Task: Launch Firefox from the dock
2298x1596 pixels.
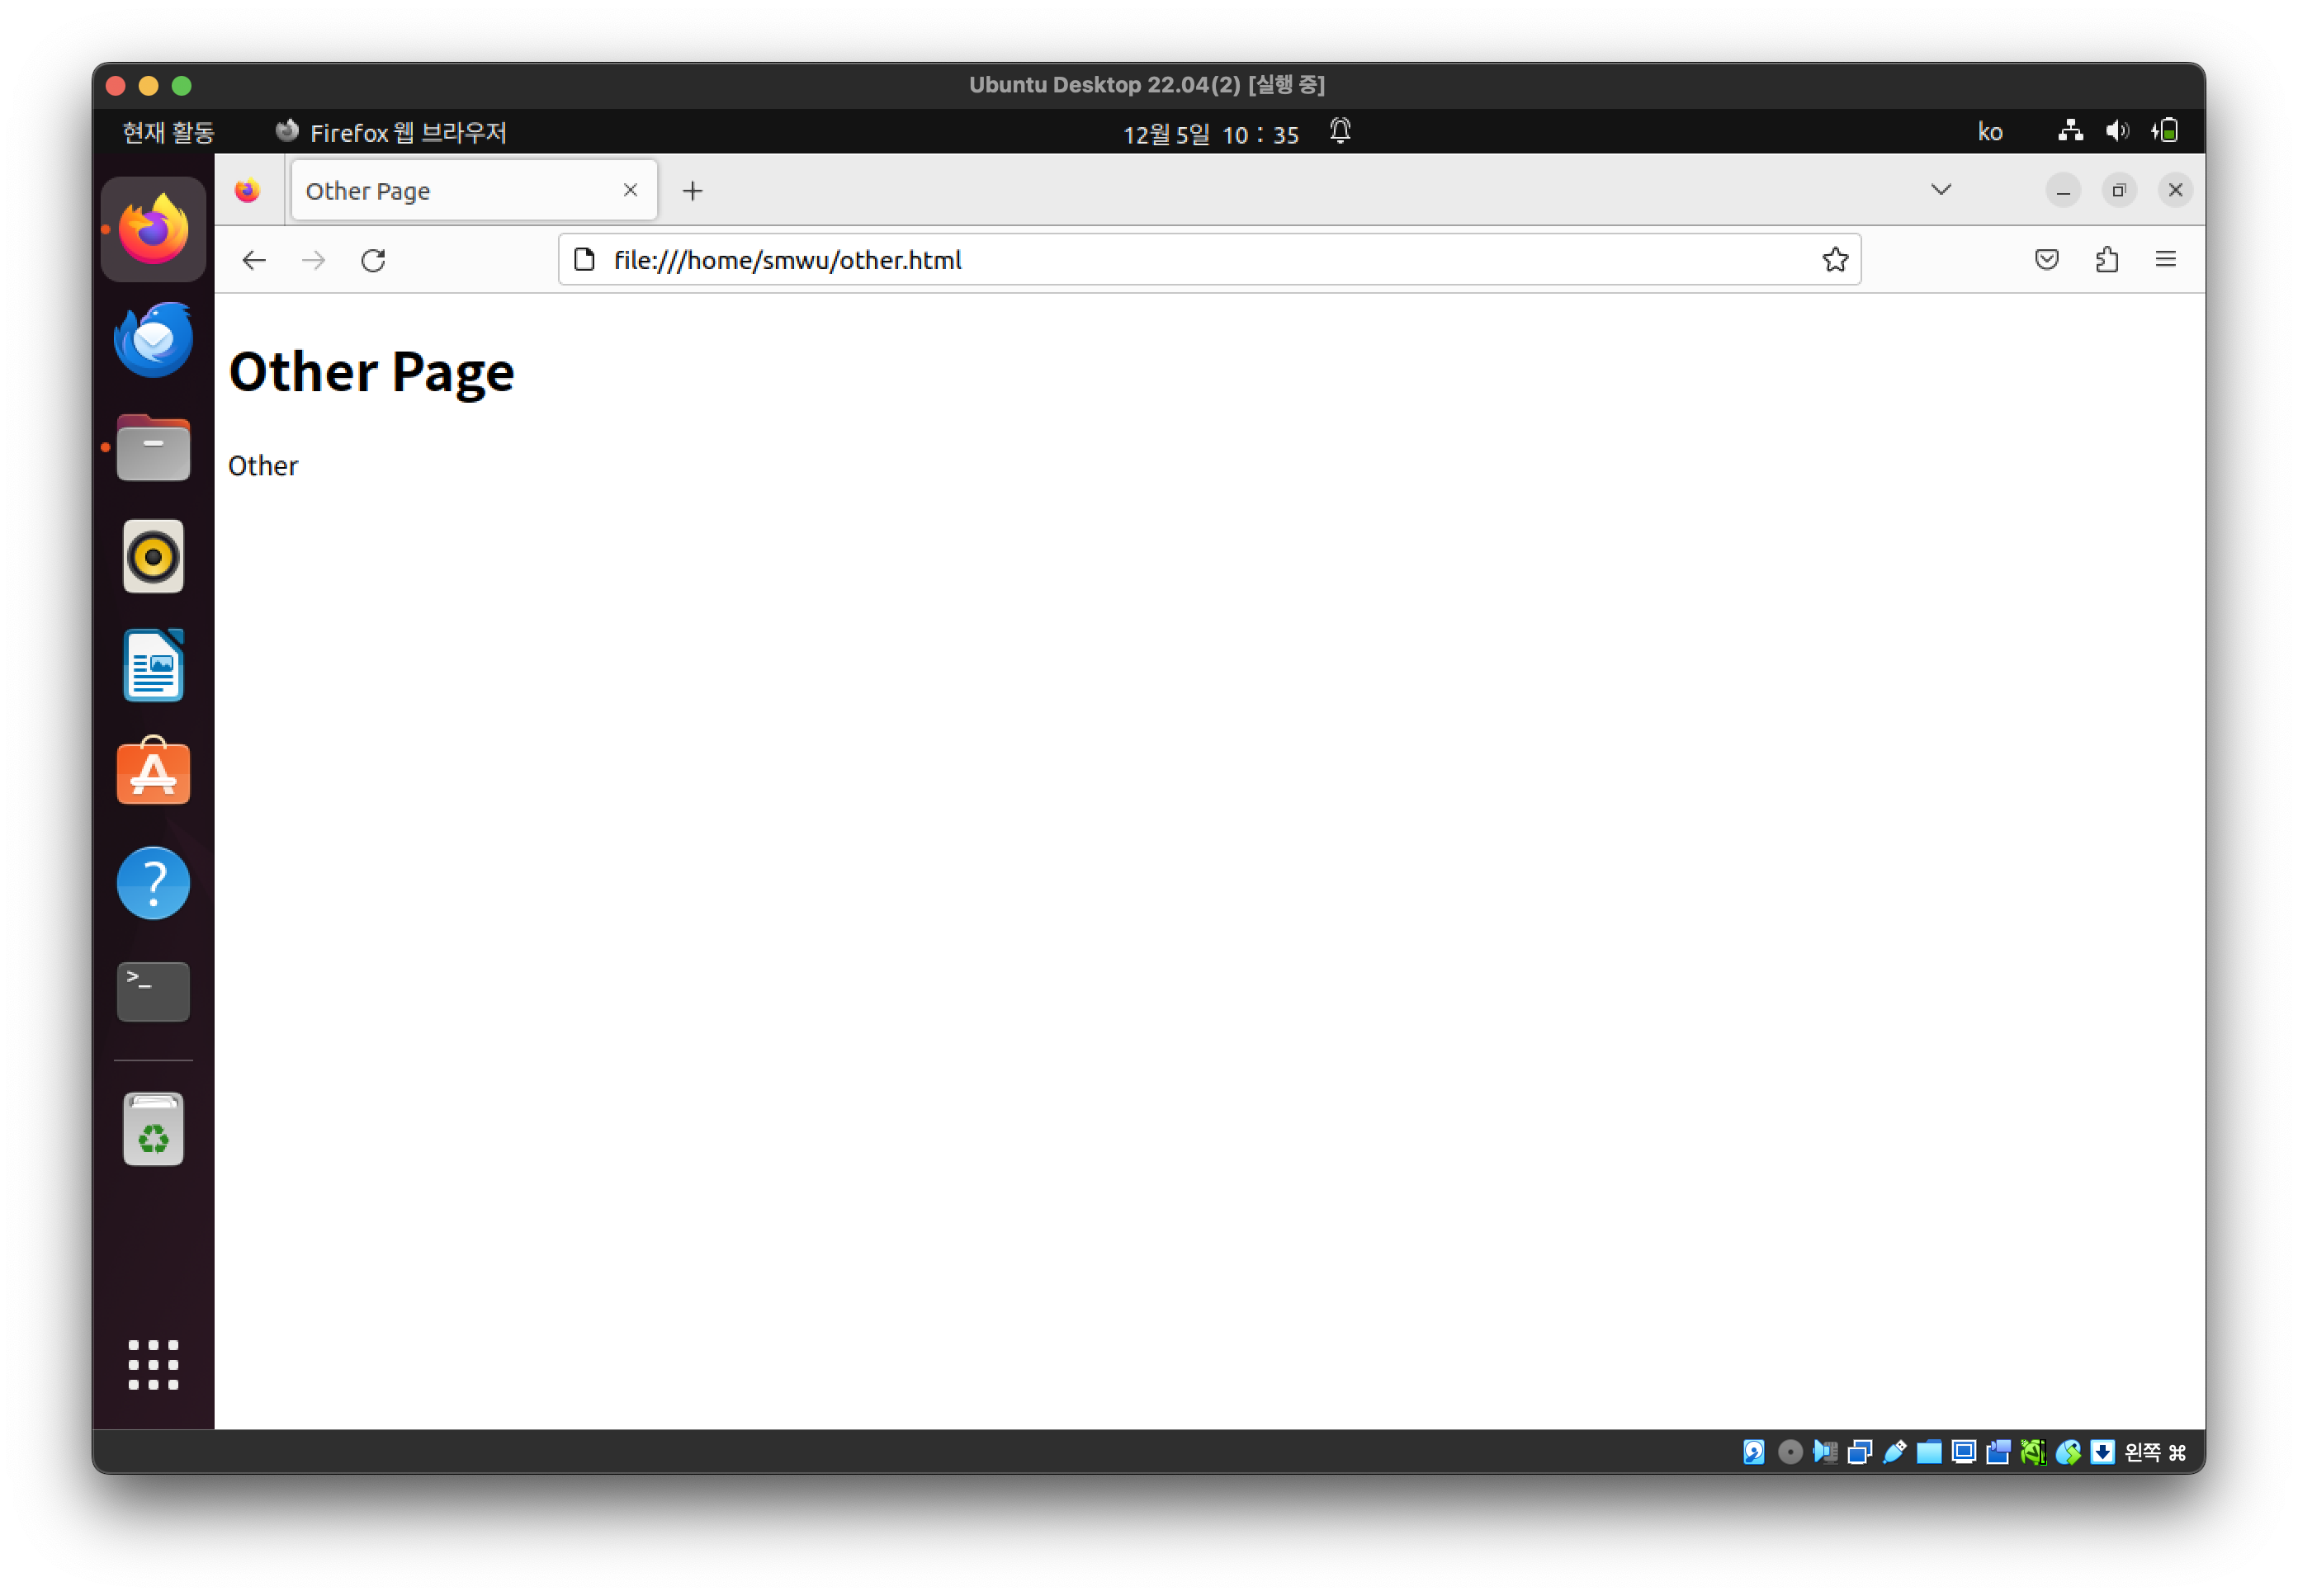Action: (153, 229)
